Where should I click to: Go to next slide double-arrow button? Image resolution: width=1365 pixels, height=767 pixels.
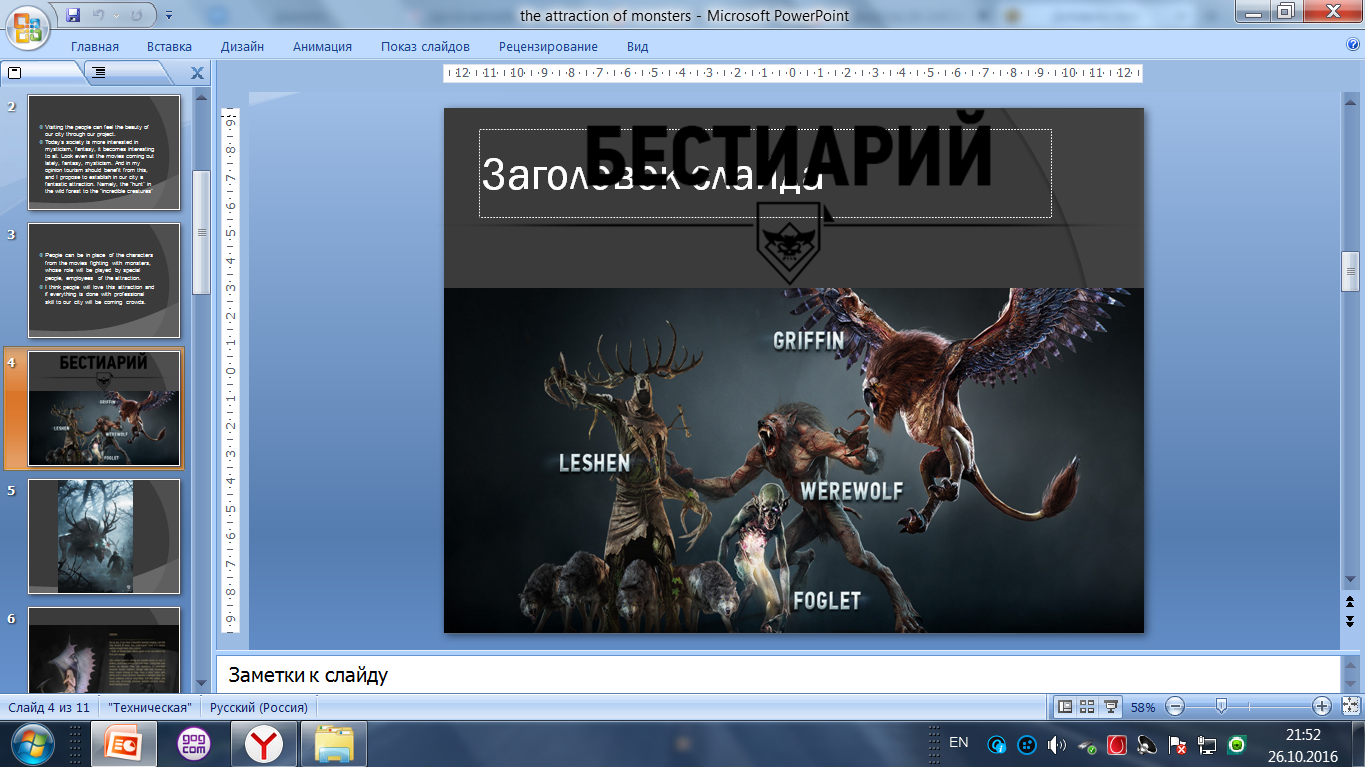[1350, 620]
